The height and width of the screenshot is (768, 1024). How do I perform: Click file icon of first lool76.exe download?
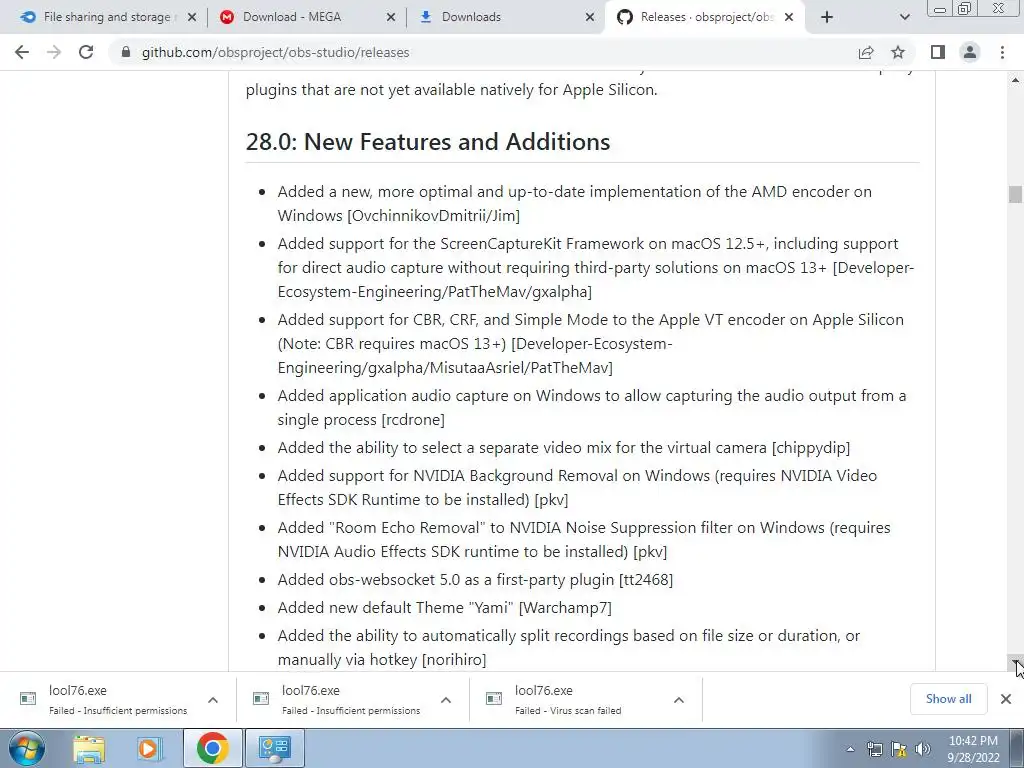pos(28,699)
